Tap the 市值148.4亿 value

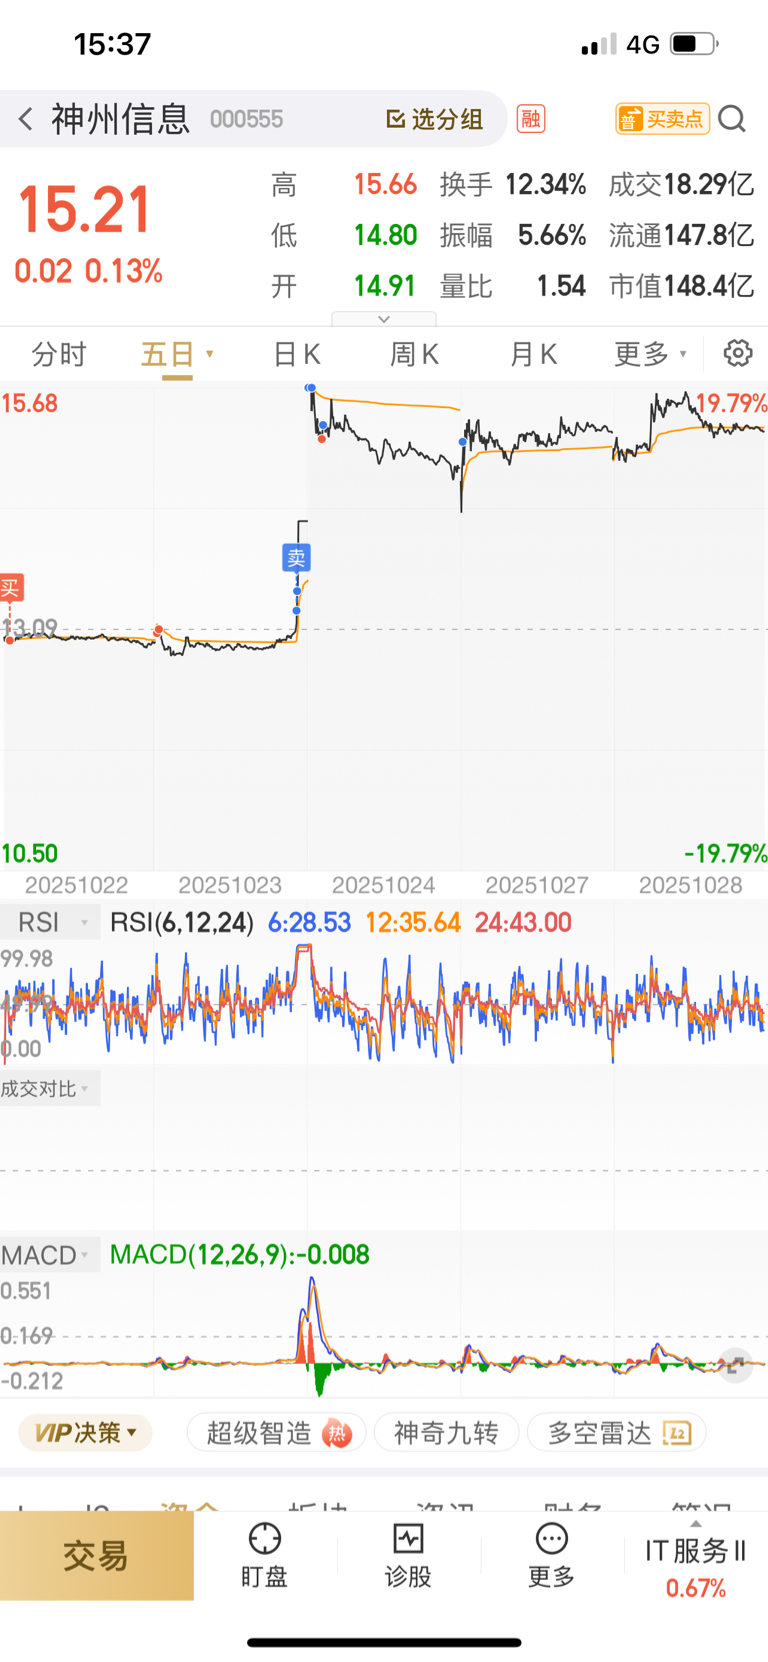coord(681,287)
